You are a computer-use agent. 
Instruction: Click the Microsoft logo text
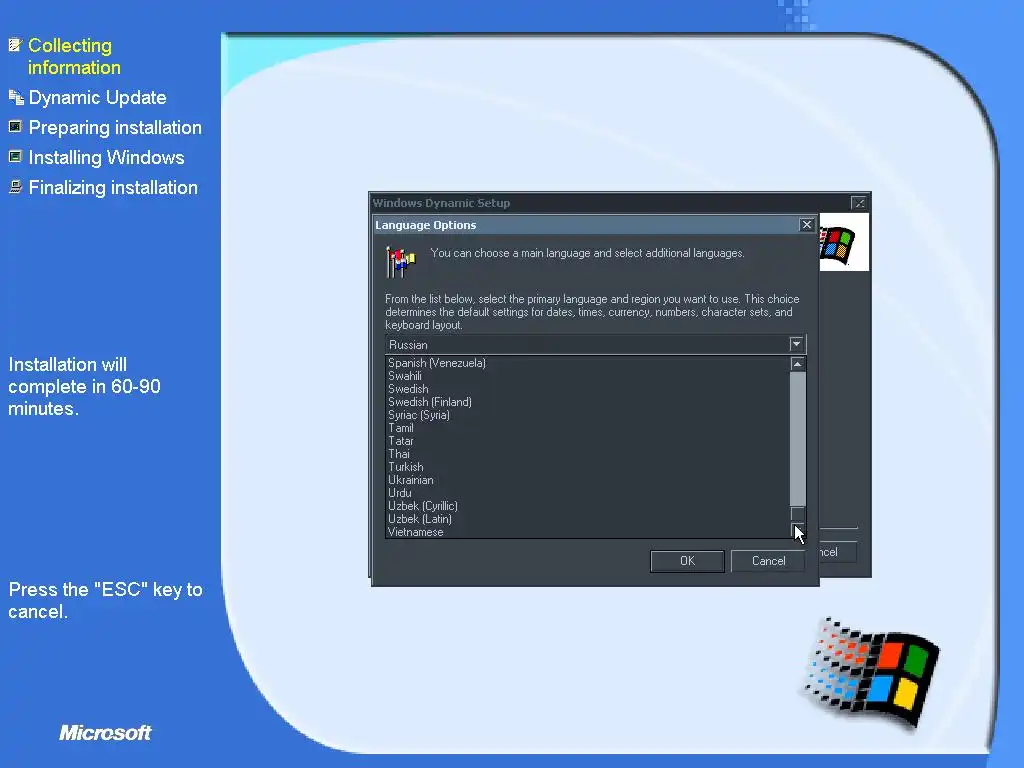point(105,733)
